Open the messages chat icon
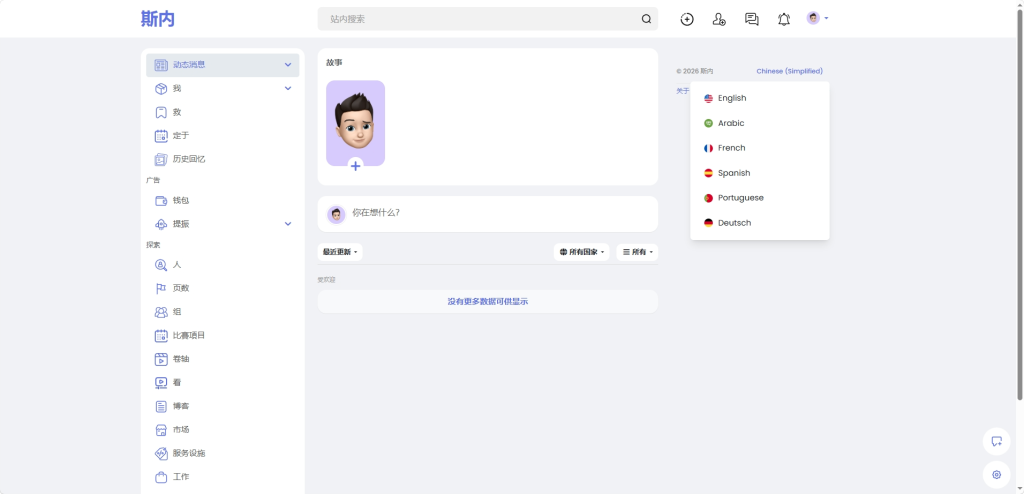The height and width of the screenshot is (494, 1024). coord(752,19)
